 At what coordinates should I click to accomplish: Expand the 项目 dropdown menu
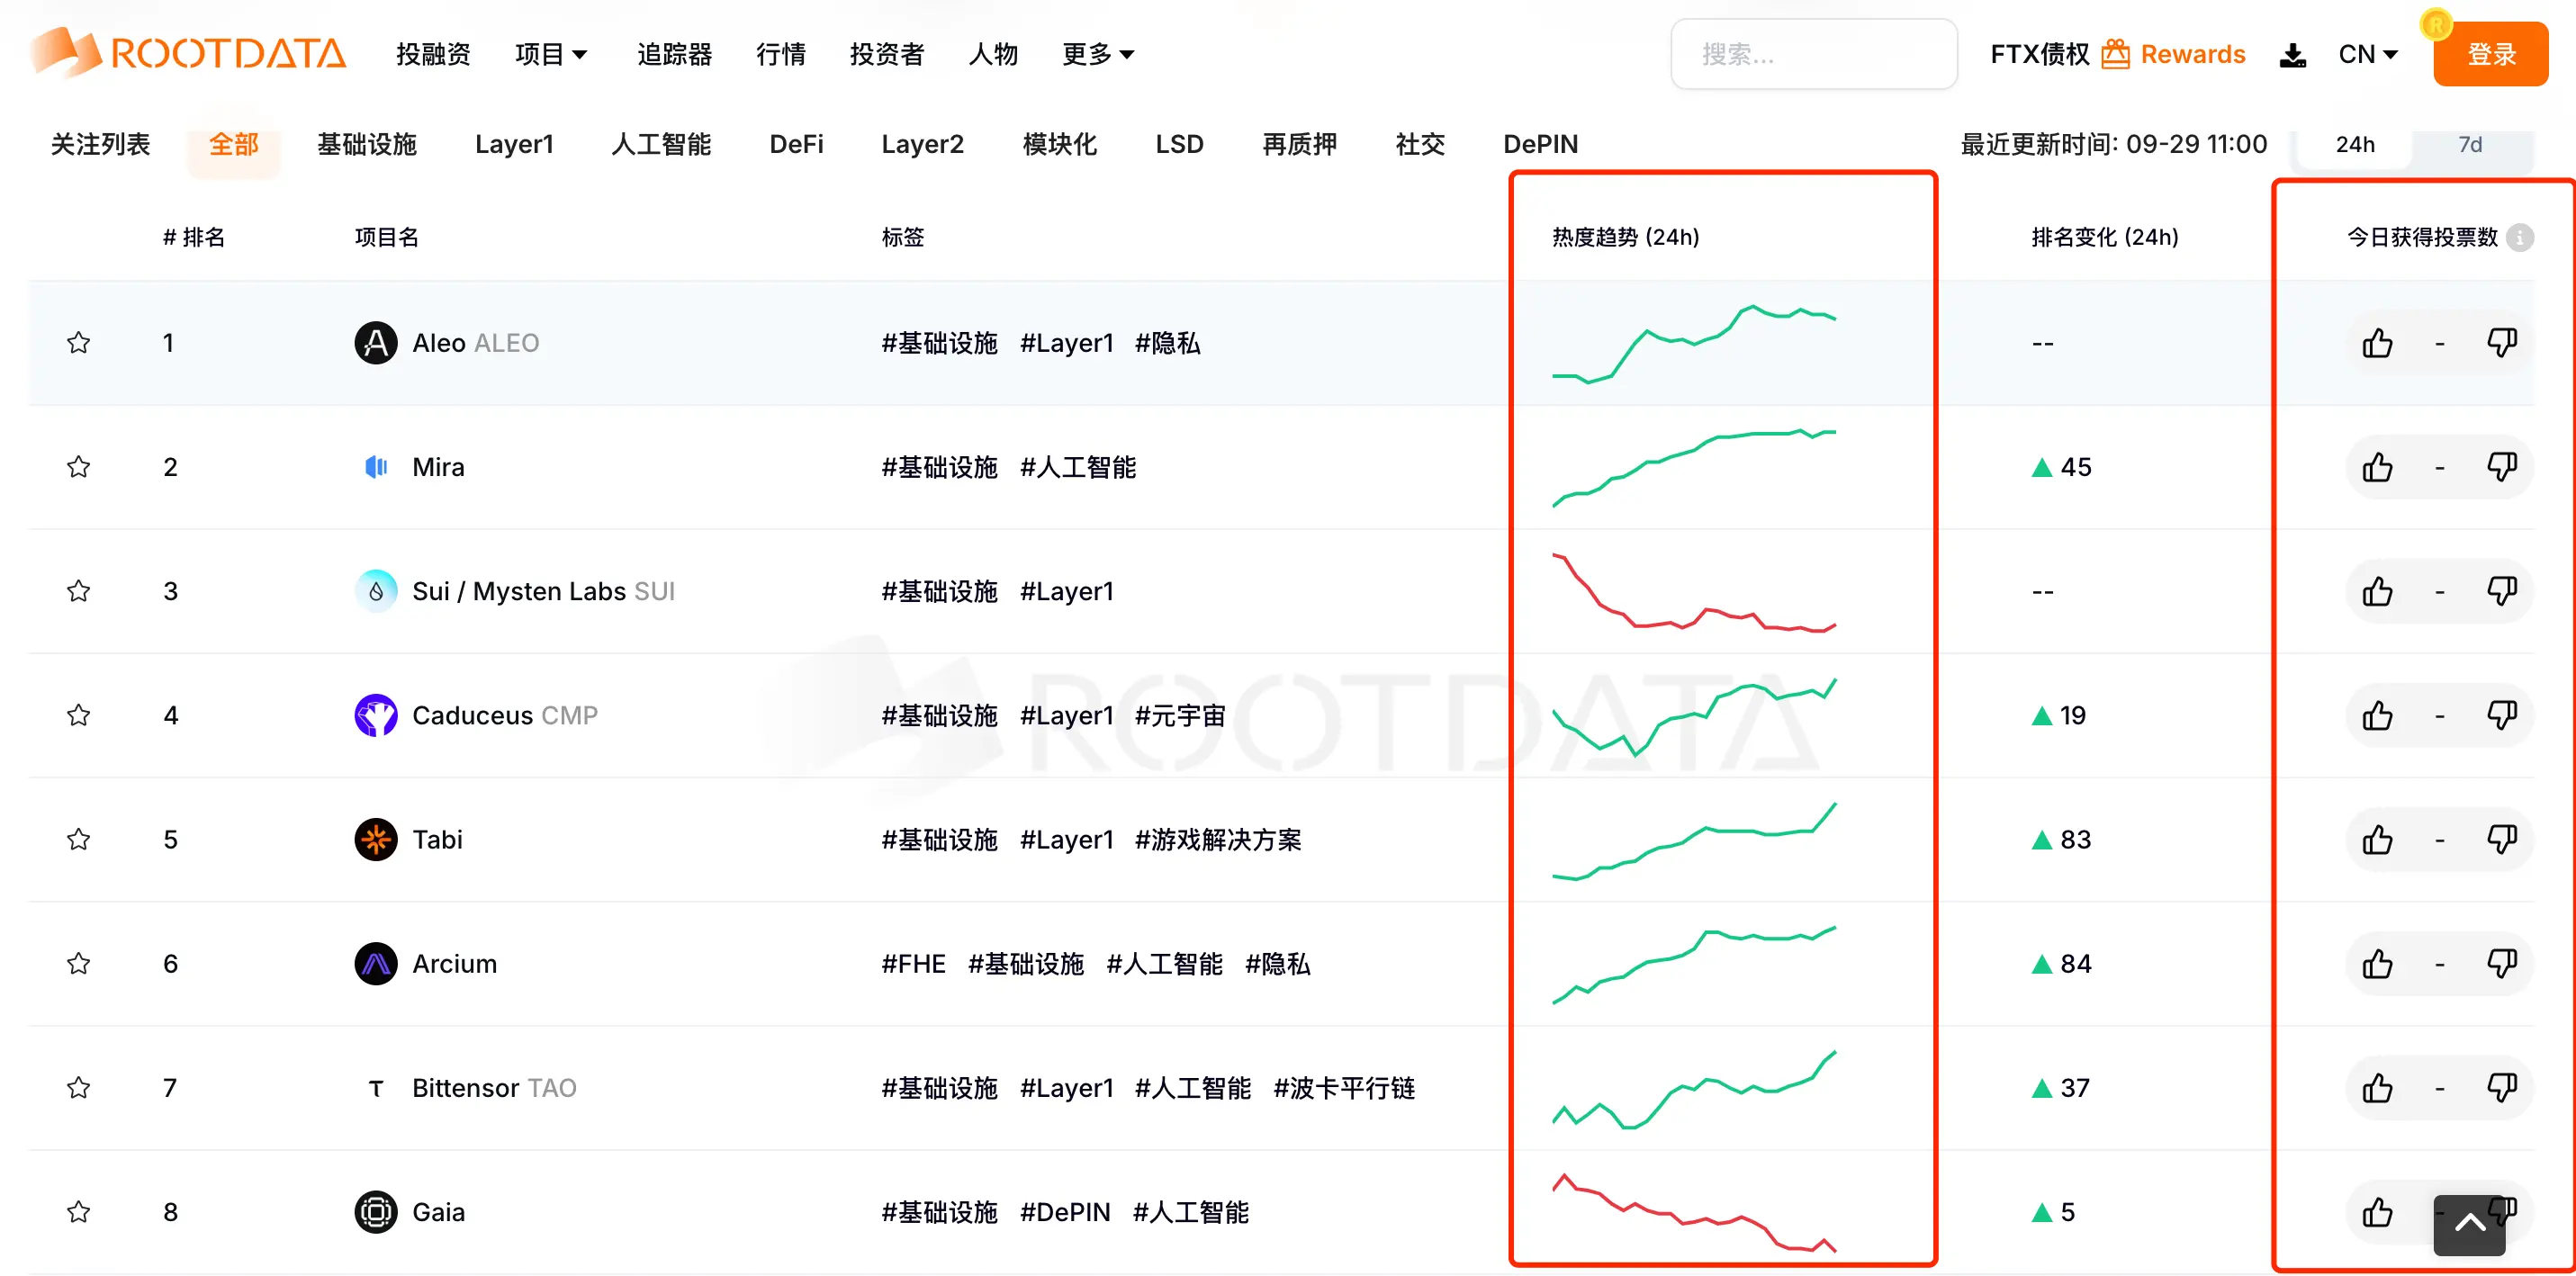(x=550, y=54)
